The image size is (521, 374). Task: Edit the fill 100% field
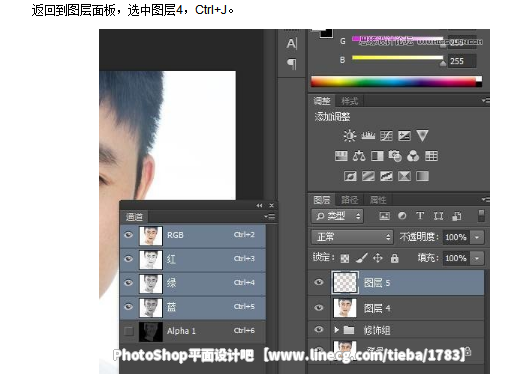point(456,258)
